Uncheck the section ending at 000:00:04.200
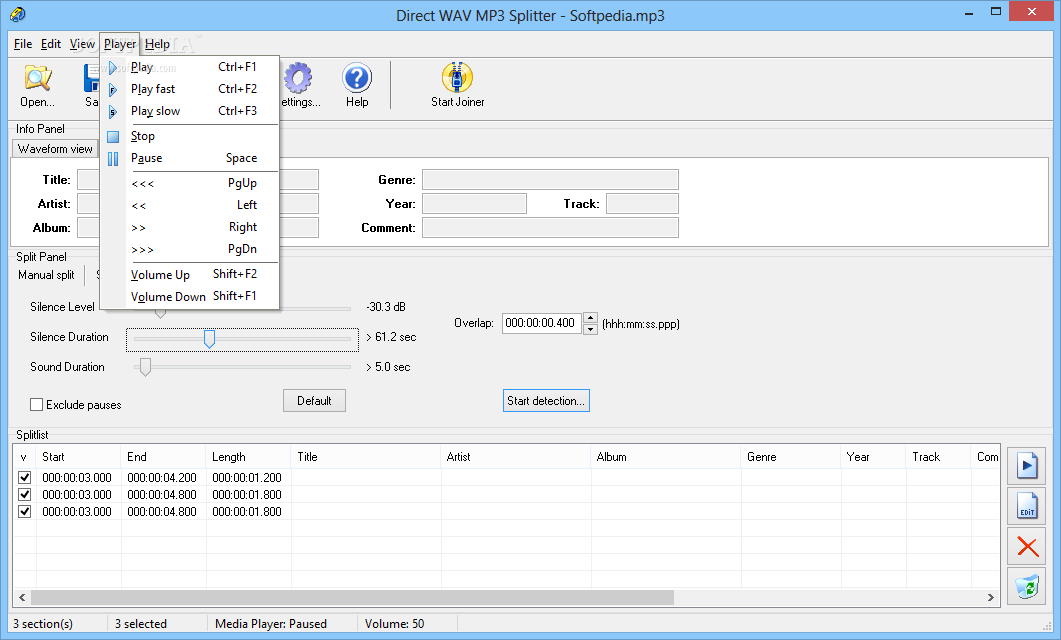Image resolution: width=1061 pixels, height=640 pixels. pos(25,478)
